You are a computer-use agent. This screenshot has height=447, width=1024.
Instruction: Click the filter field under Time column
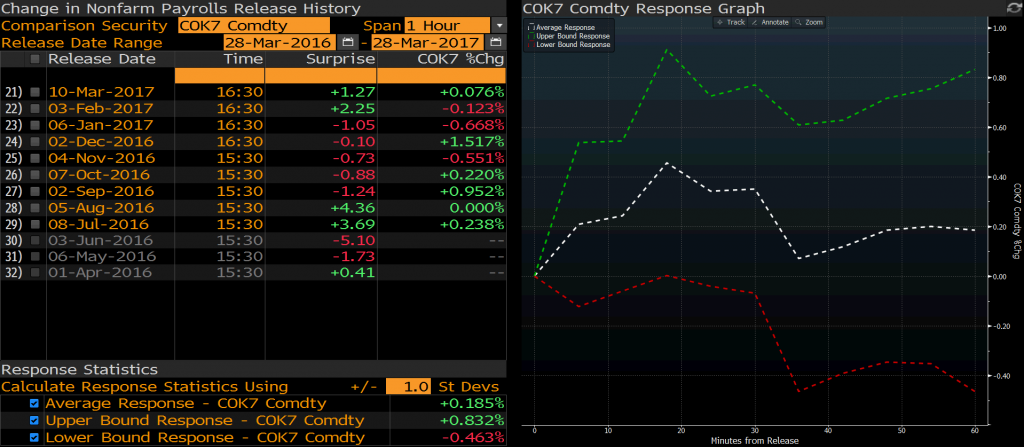click(219, 76)
